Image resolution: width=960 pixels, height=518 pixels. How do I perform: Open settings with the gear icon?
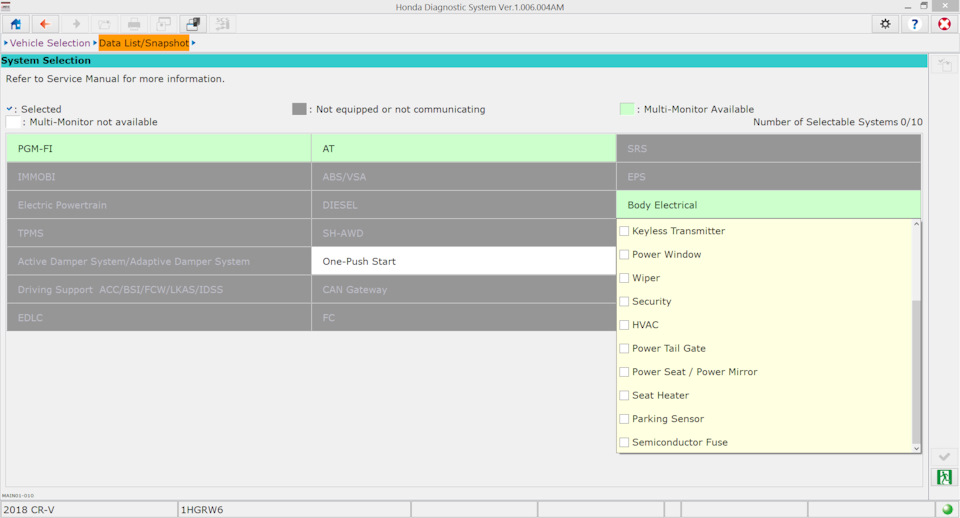(x=885, y=24)
